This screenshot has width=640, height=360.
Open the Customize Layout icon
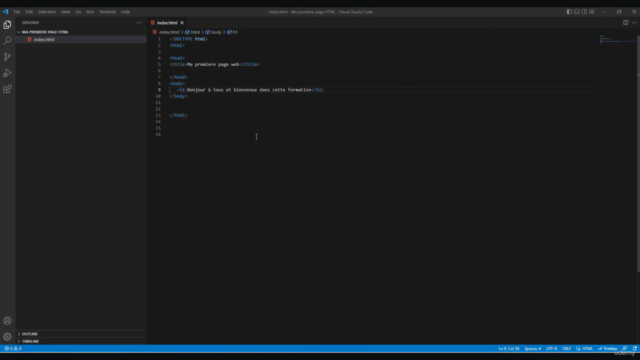(x=591, y=12)
